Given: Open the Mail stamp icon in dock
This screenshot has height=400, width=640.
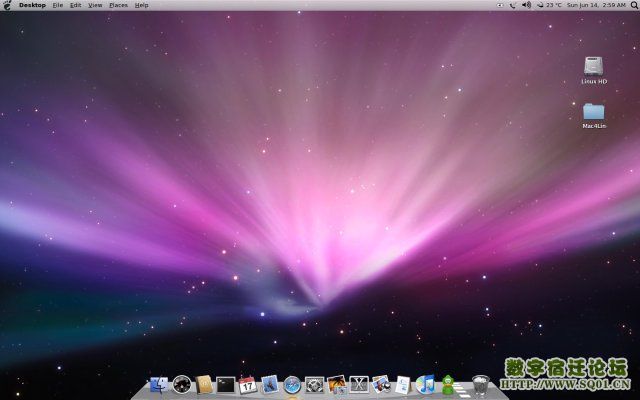Looking at the screenshot, I should click(x=270, y=384).
